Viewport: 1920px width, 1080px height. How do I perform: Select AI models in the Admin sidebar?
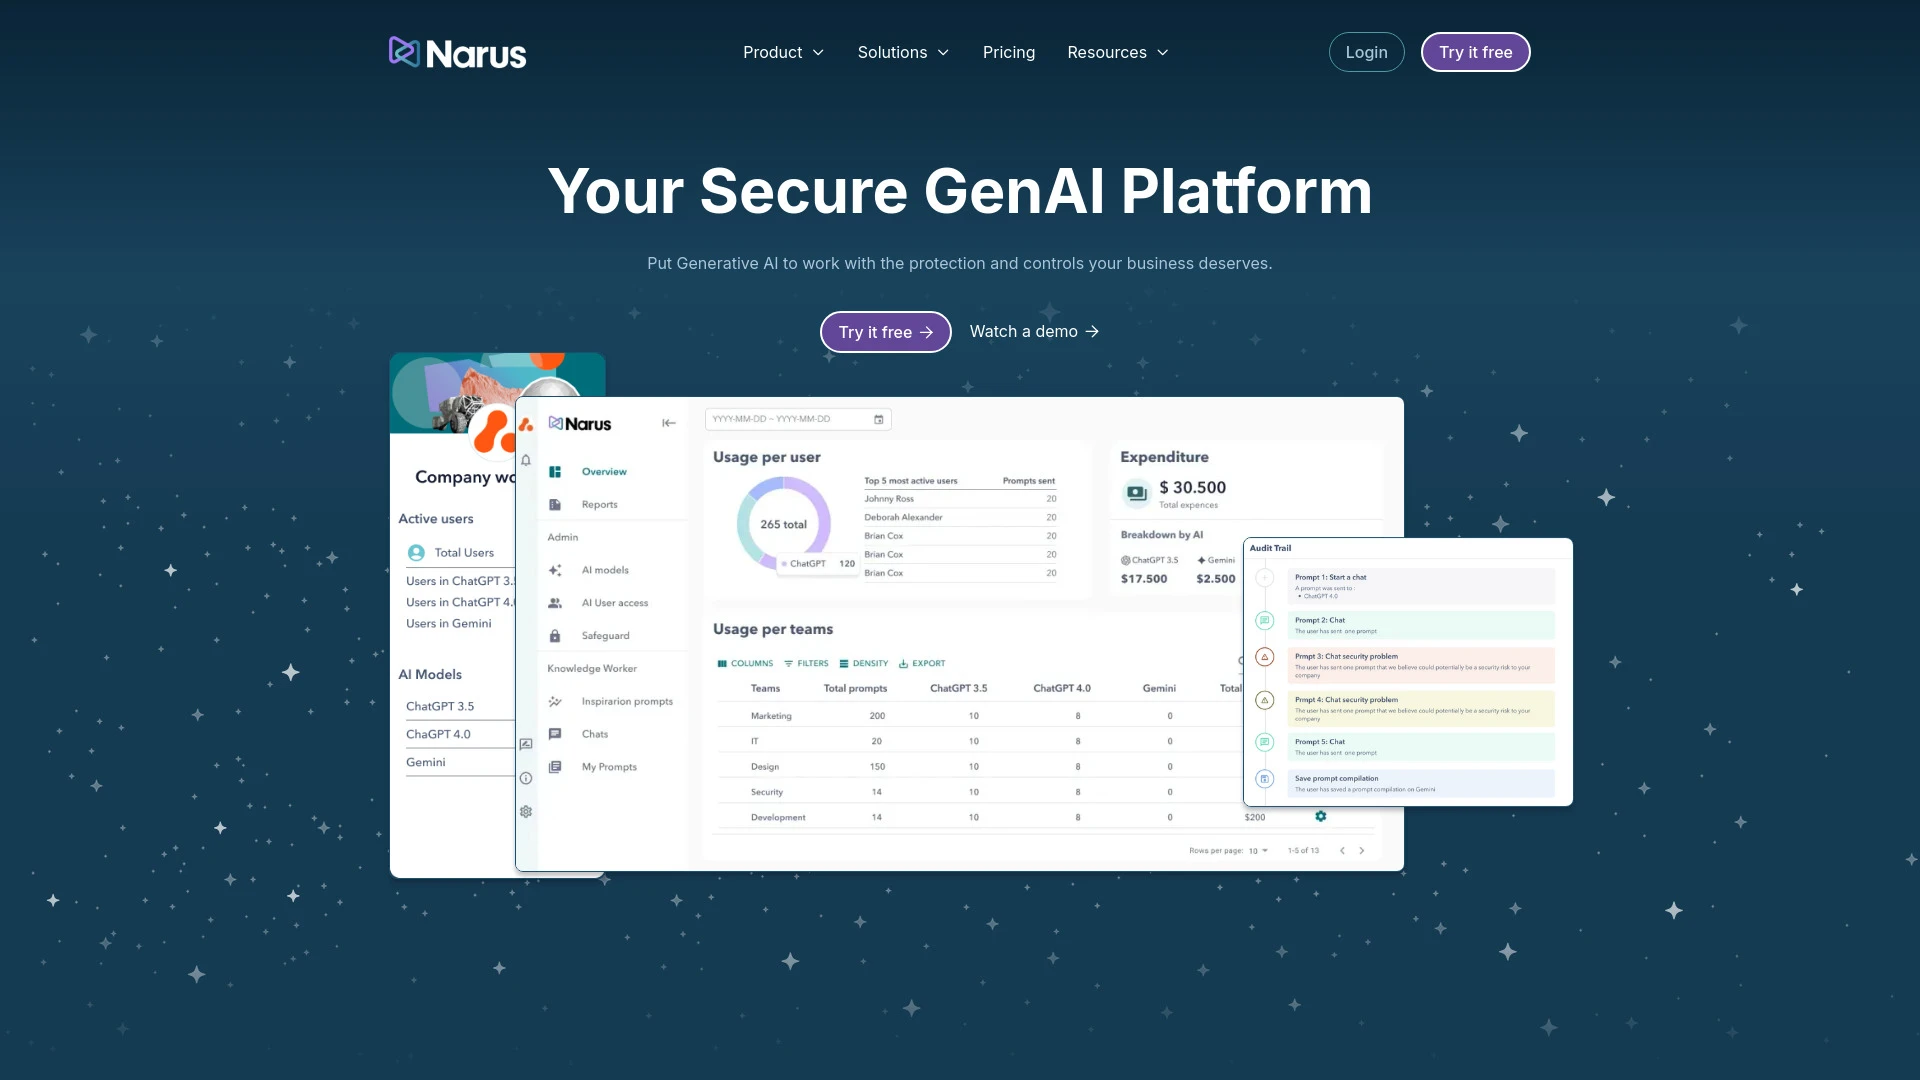point(604,570)
